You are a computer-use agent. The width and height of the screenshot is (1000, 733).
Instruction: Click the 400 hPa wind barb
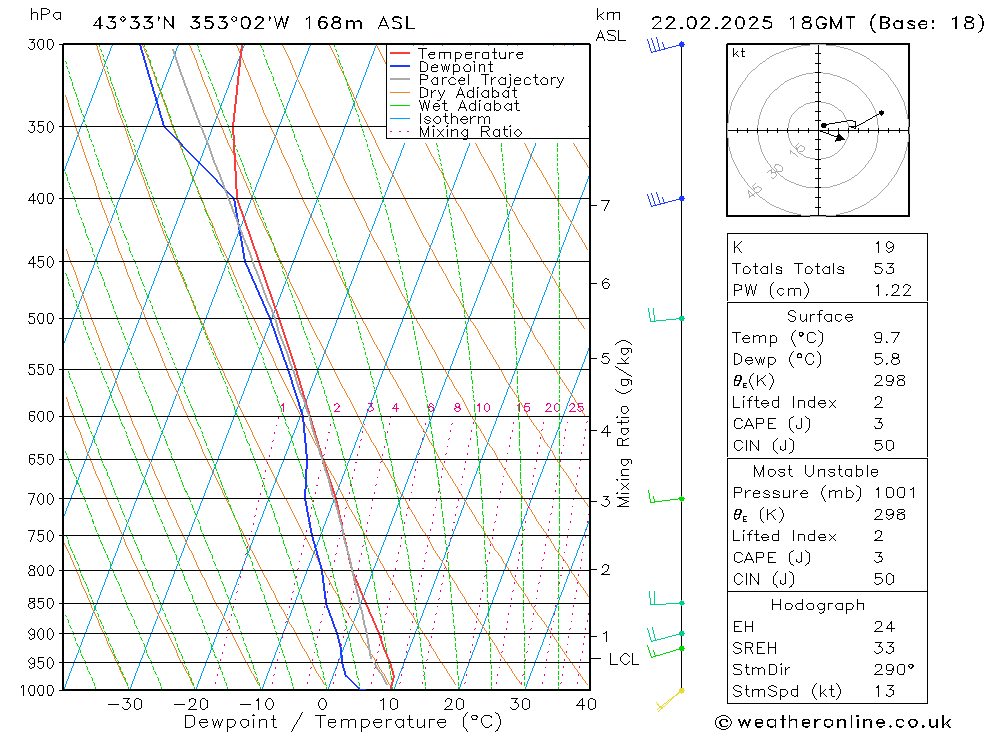pyautogui.click(x=665, y=200)
